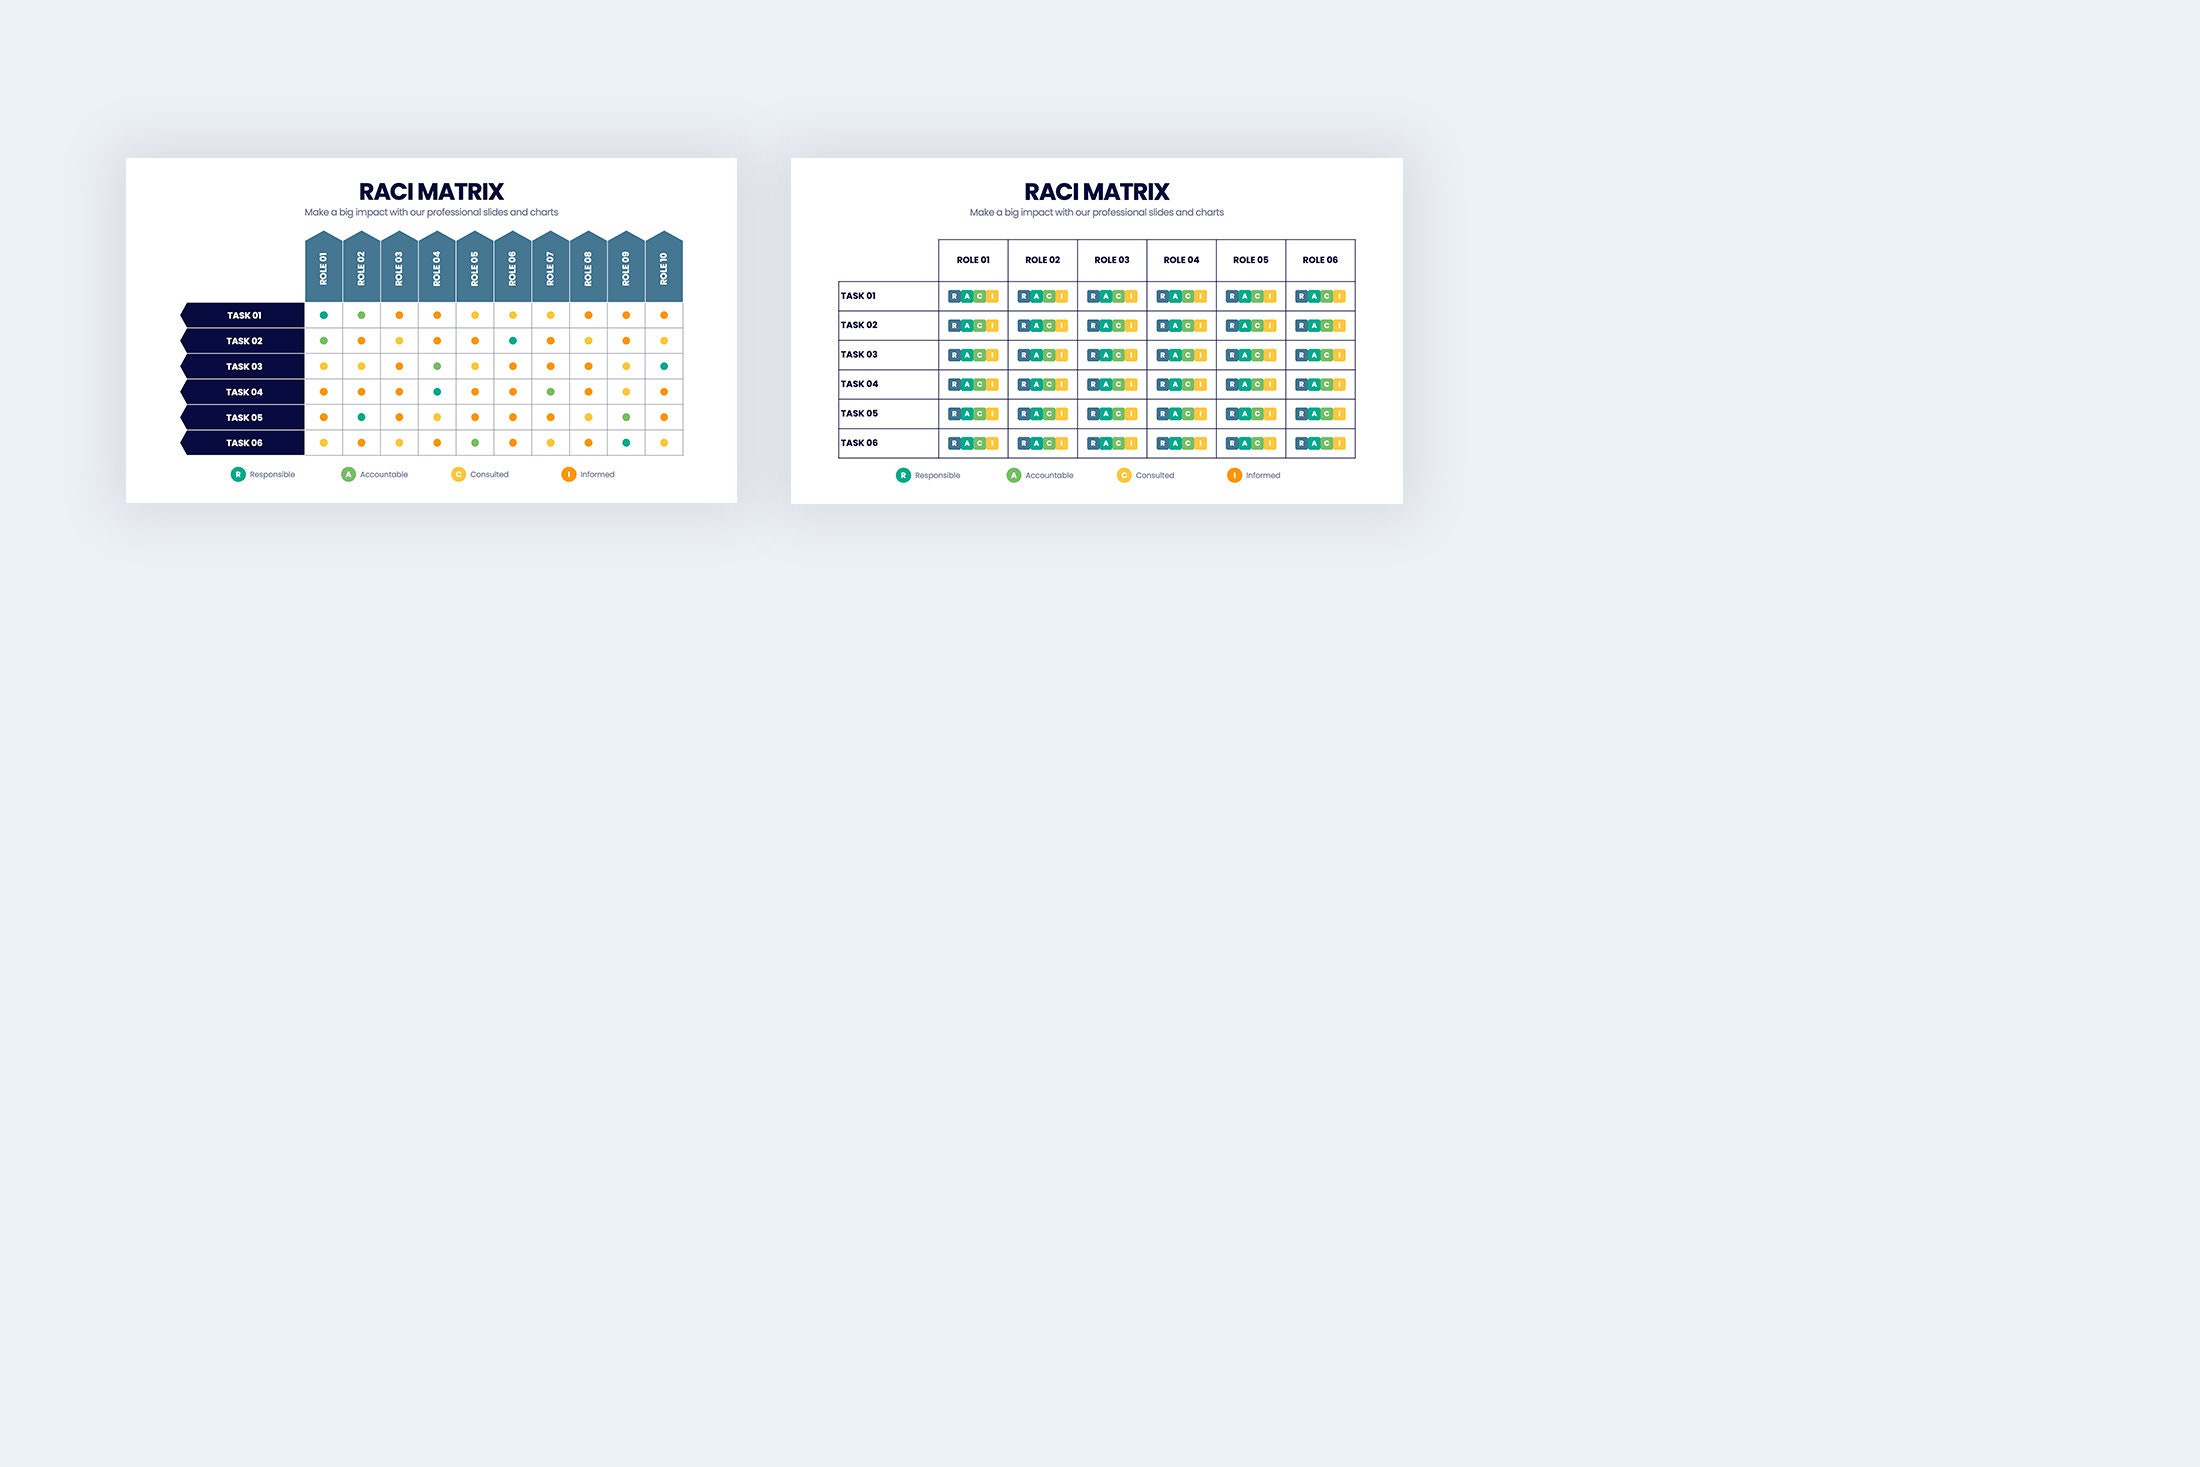Click the green A Accountable legend icon

click(x=348, y=475)
